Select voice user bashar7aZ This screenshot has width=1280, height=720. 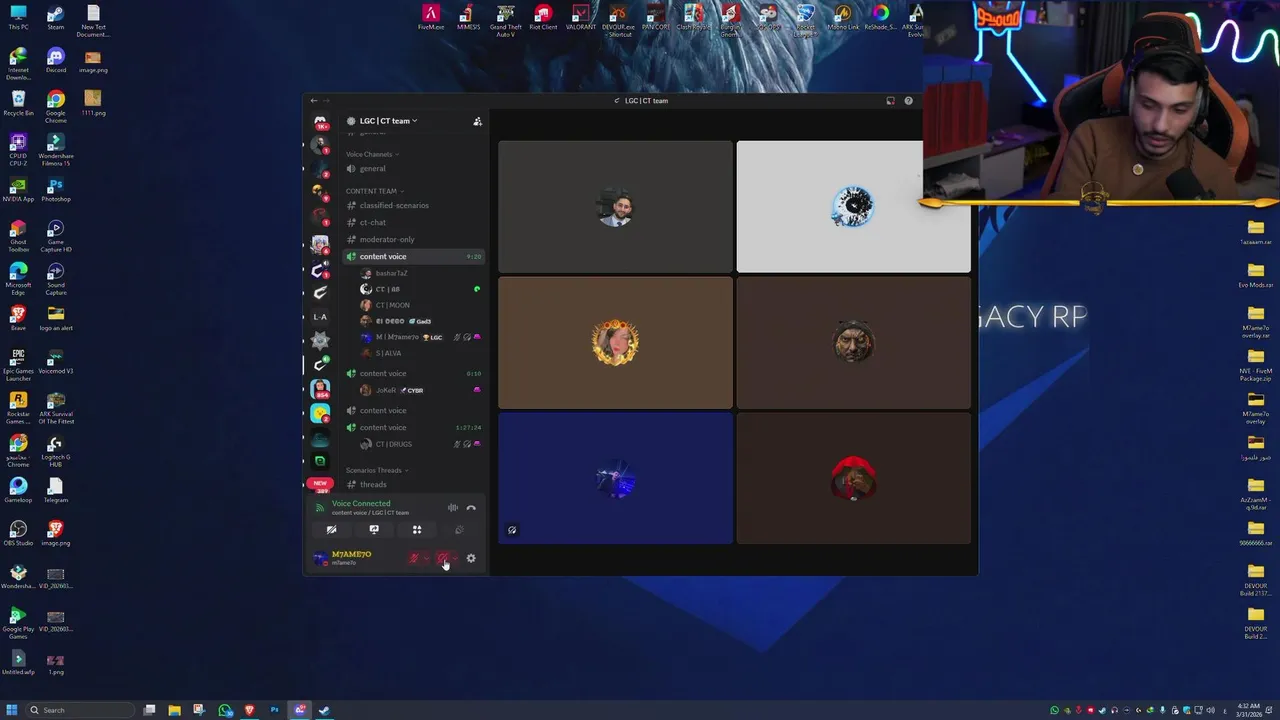420,273
